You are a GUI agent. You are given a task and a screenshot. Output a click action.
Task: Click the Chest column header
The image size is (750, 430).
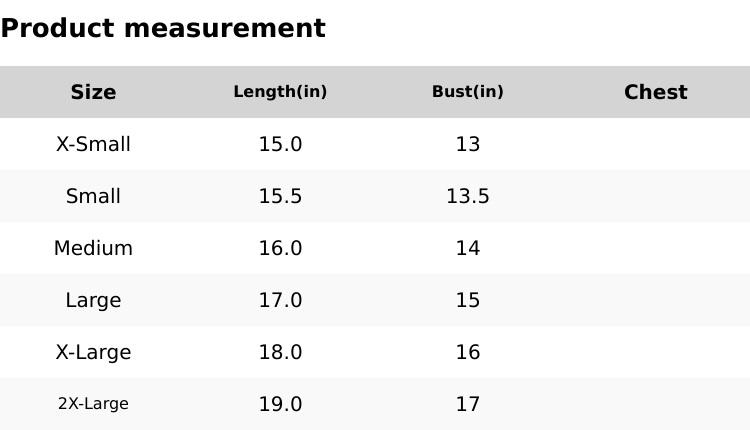click(655, 92)
